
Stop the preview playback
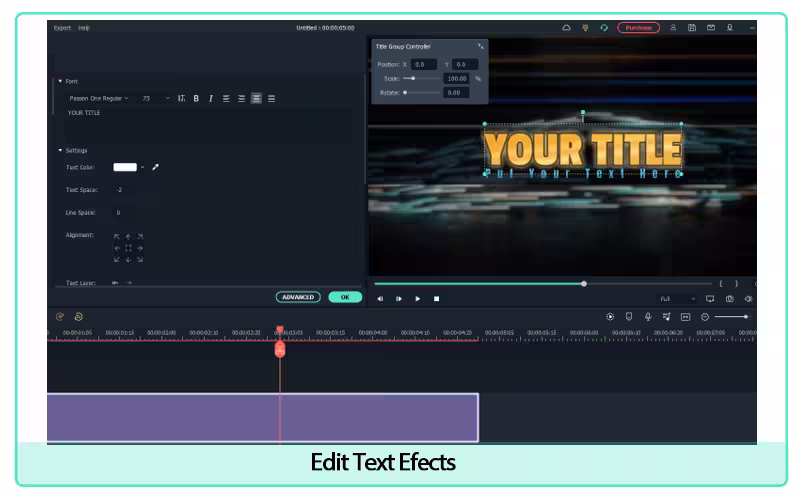coord(436,298)
